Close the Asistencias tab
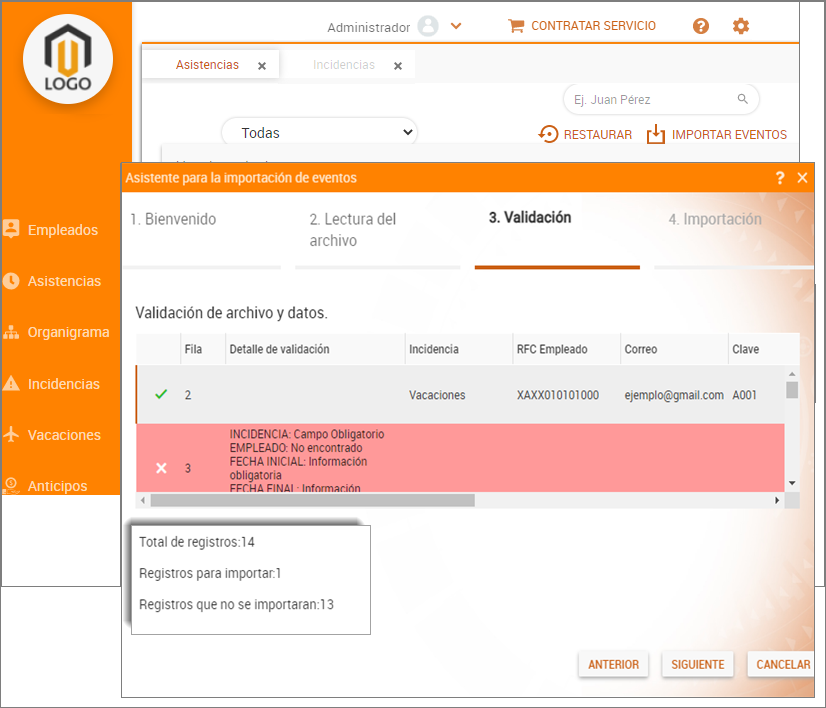This screenshot has height=708, width=826. coord(262,66)
